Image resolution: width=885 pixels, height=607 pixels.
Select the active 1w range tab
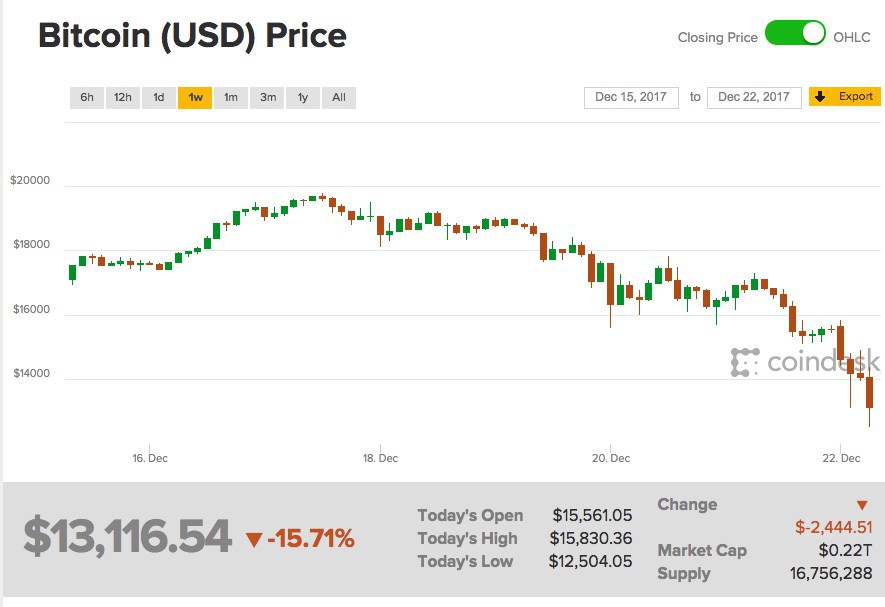click(195, 97)
